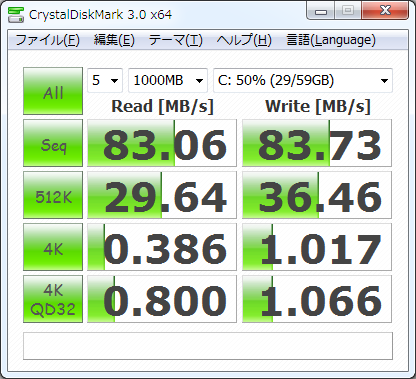
Task: Click the Seq write result 83.73
Action: coord(317,143)
